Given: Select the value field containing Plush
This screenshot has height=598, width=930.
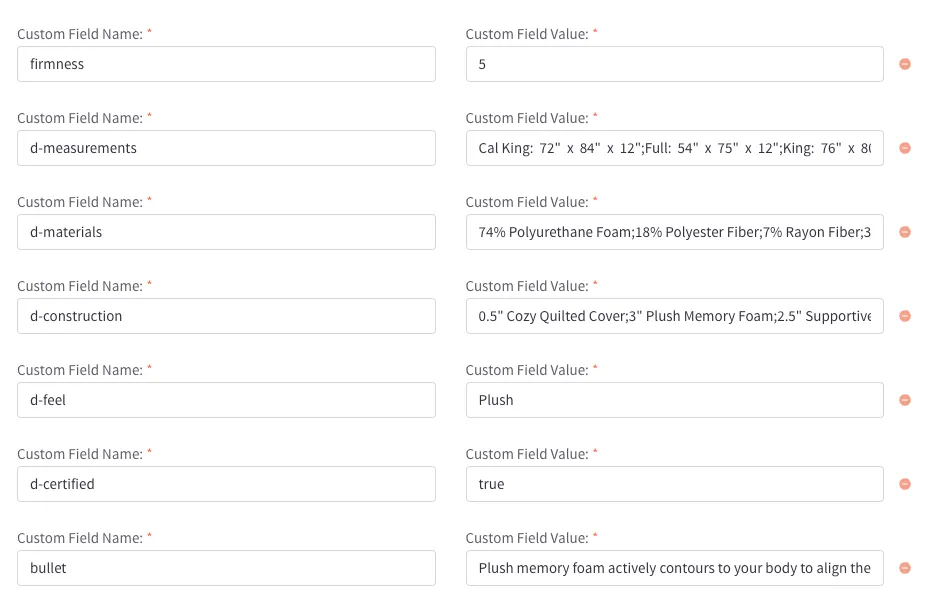Looking at the screenshot, I should 674,399.
